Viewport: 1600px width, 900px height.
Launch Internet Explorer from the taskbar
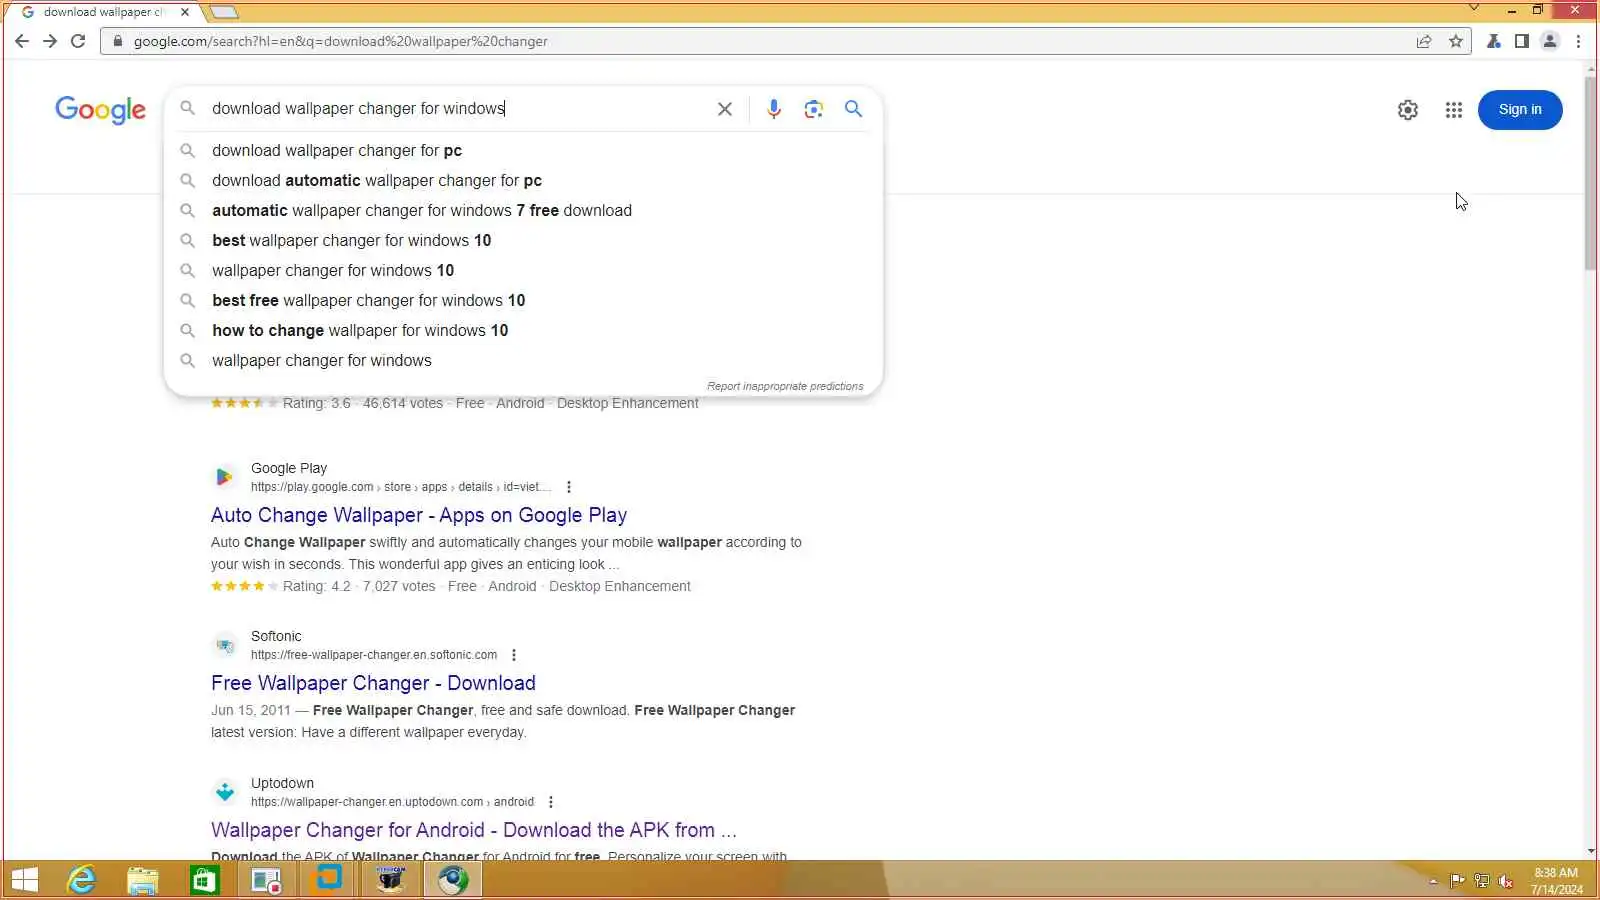[81, 880]
